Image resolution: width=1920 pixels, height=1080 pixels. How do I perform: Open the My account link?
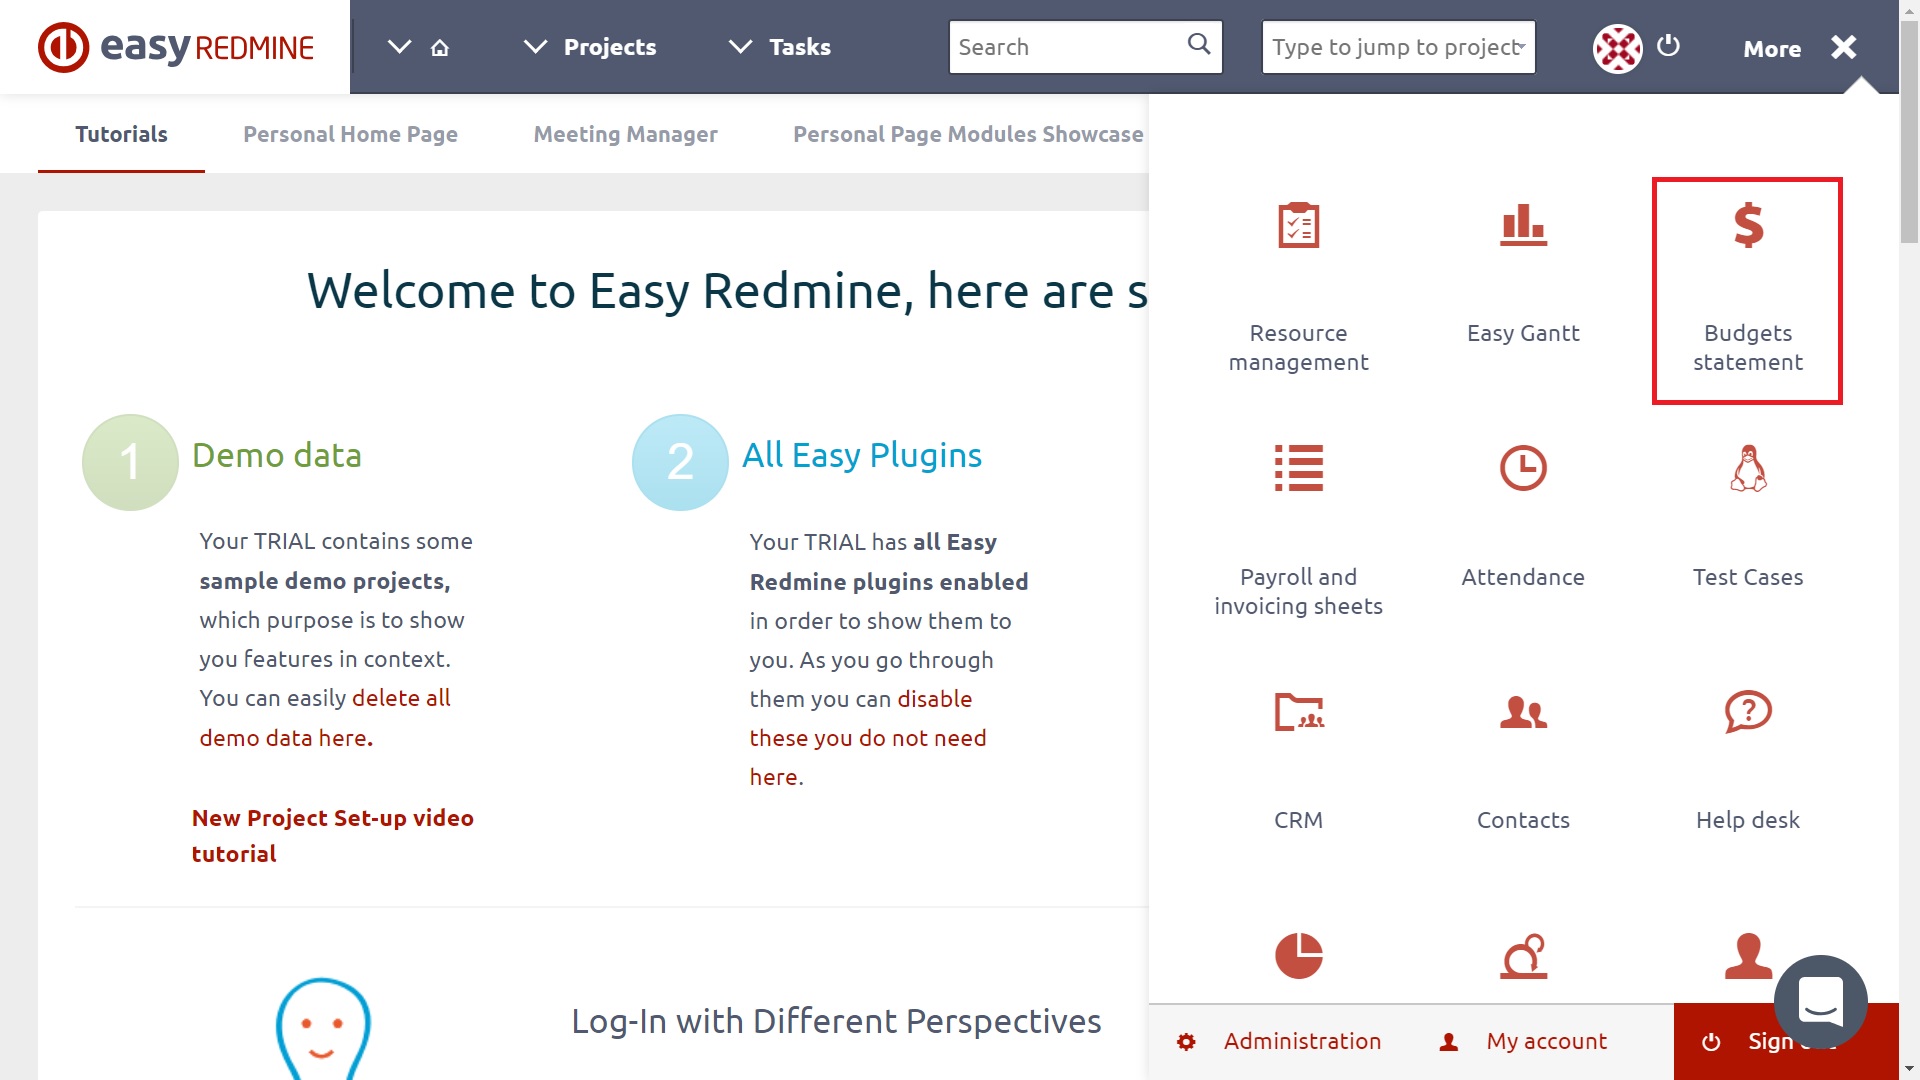[1546, 1041]
